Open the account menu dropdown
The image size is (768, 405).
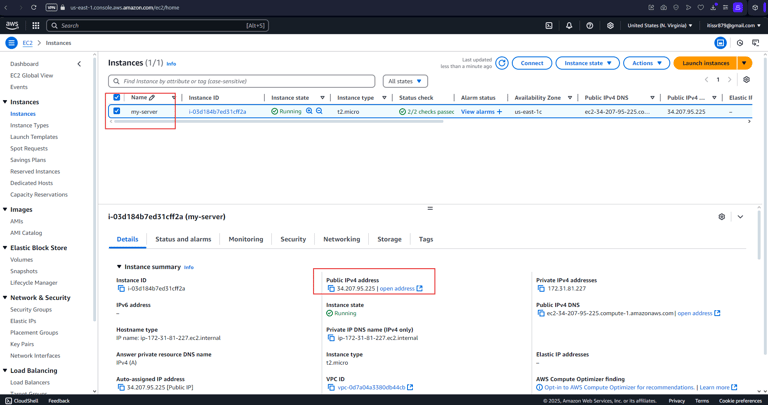[733, 25]
